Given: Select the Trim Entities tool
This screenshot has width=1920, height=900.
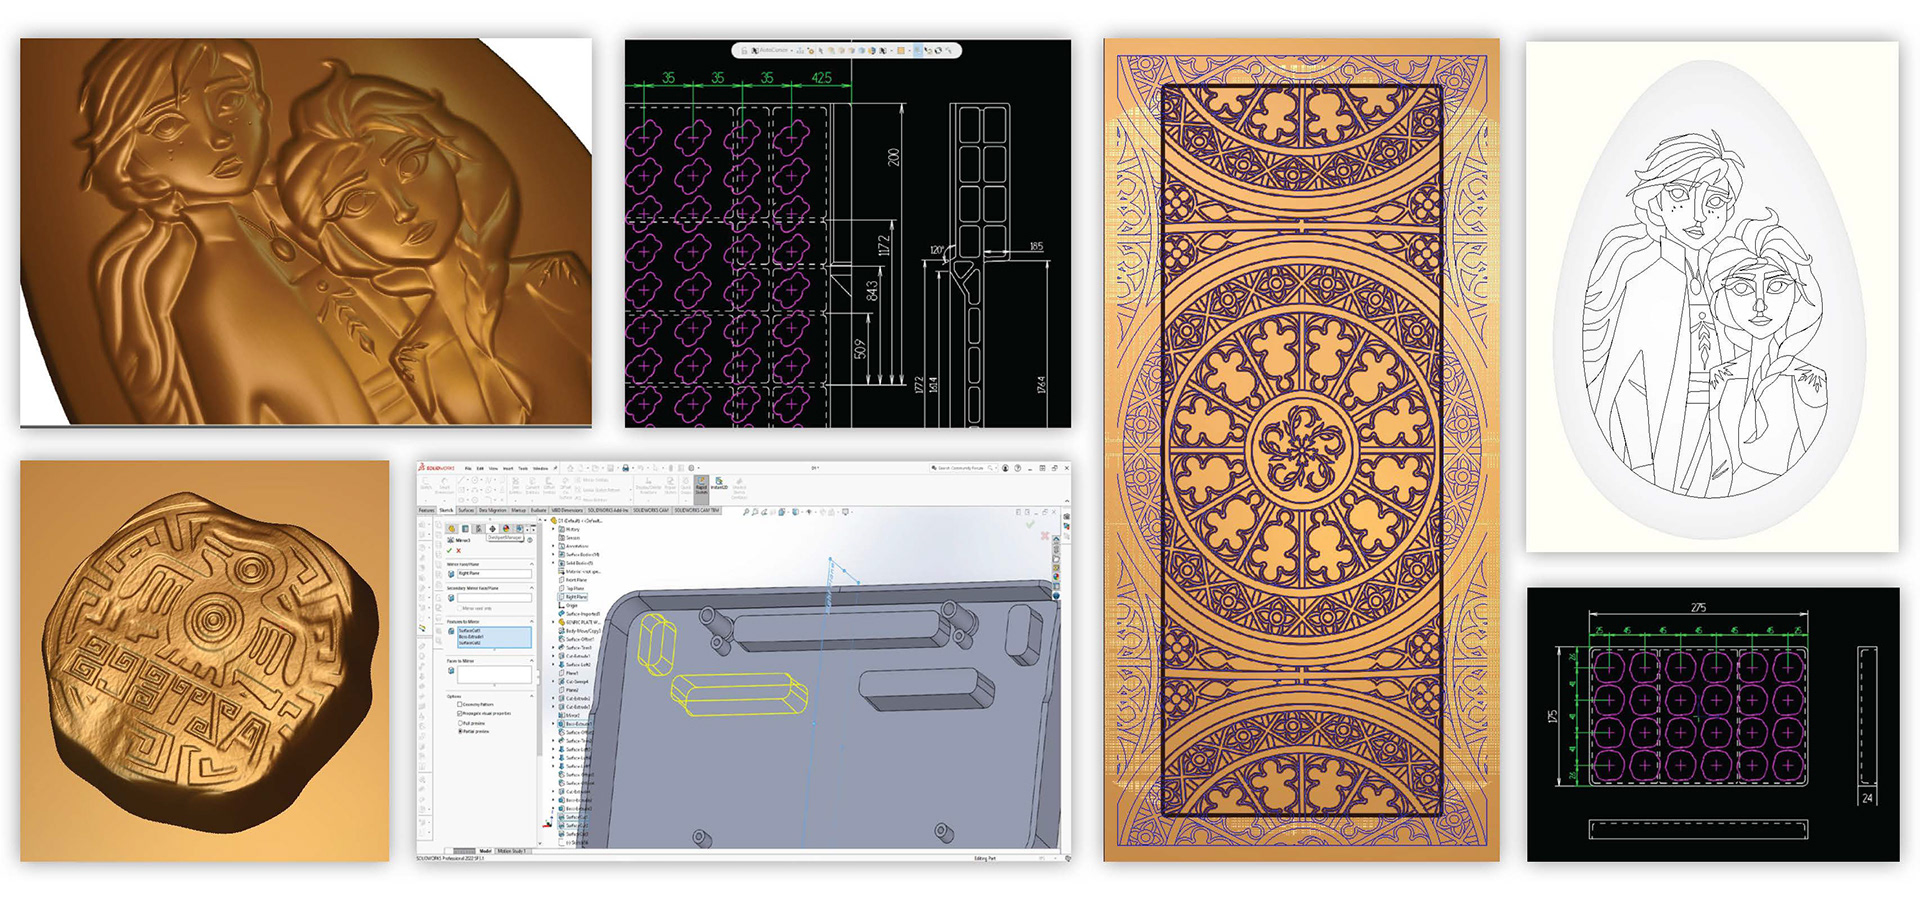Looking at the screenshot, I should (x=515, y=486).
